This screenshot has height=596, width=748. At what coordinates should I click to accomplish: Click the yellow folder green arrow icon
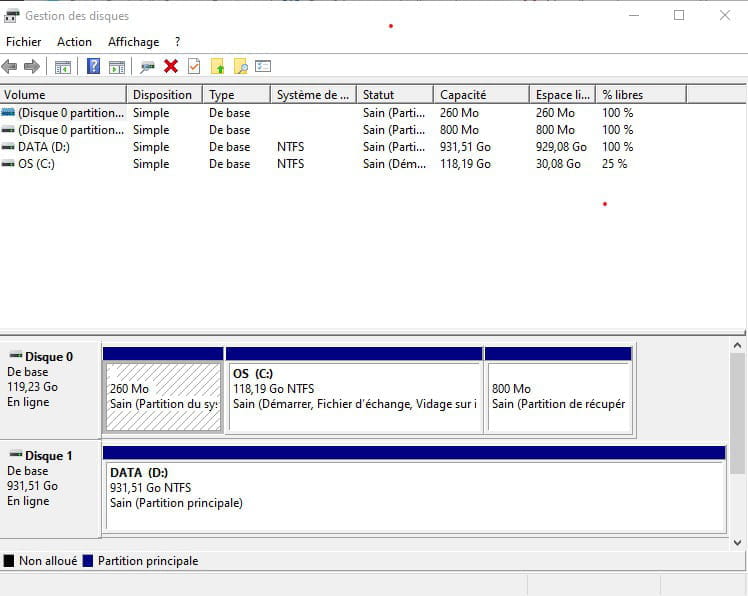218,66
